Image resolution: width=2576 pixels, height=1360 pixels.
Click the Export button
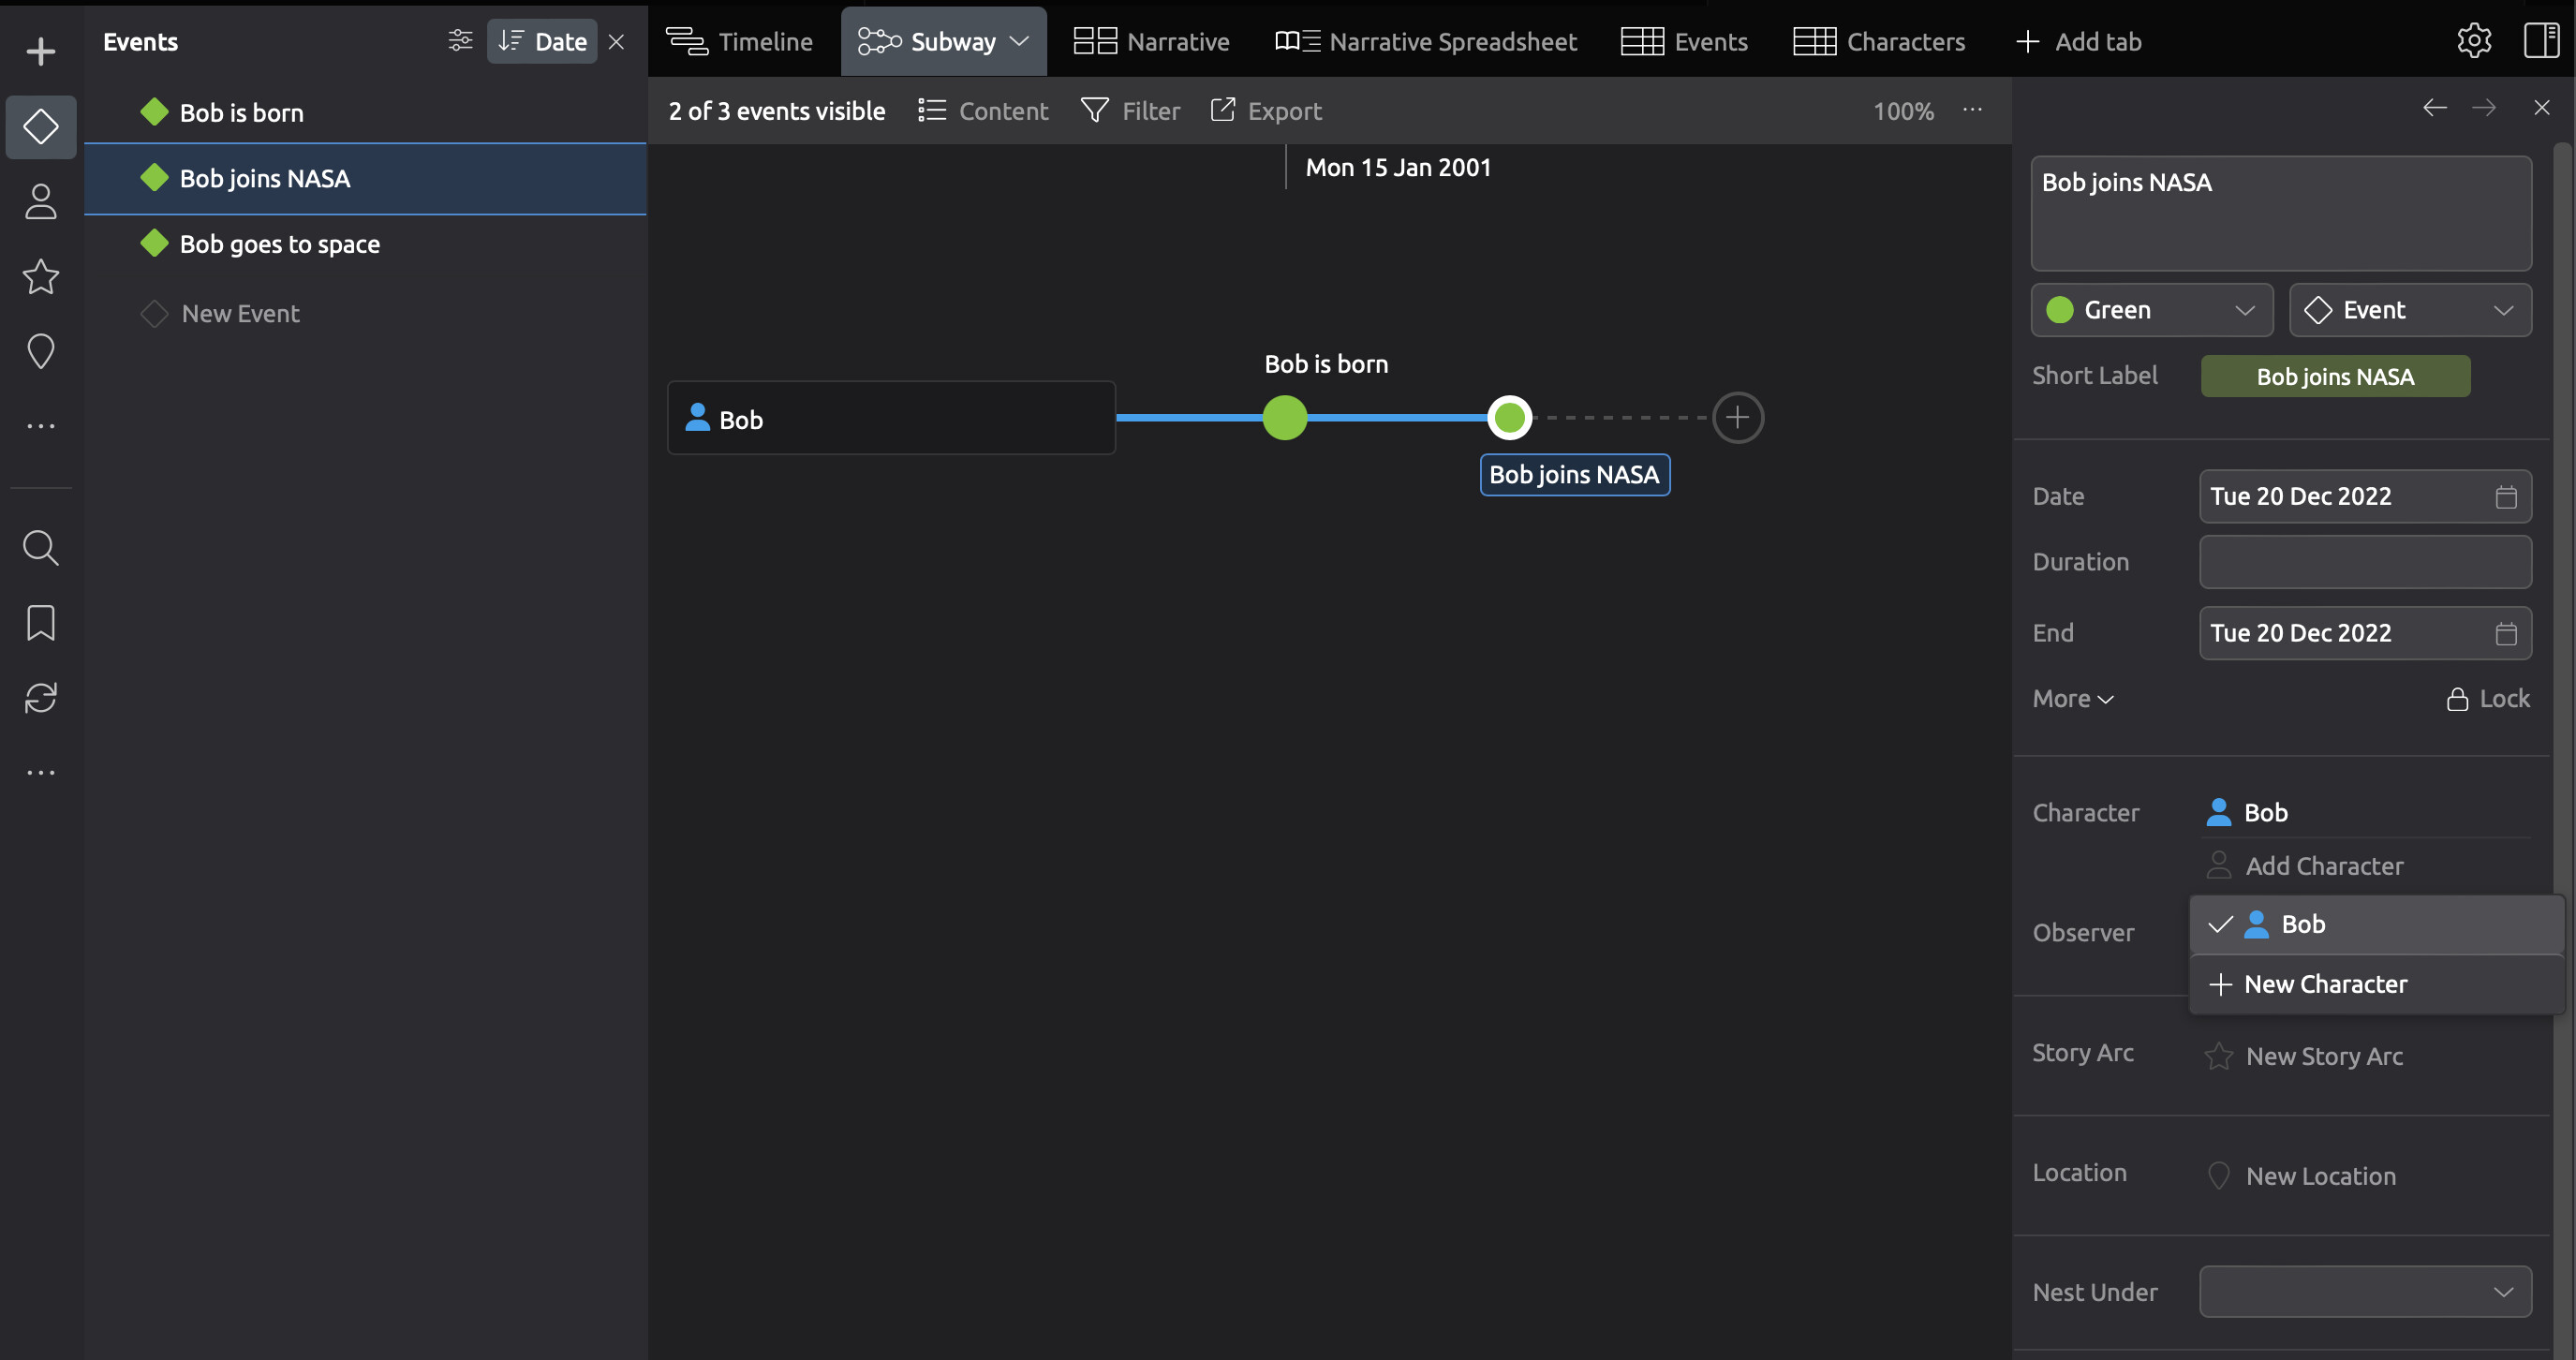1265,111
